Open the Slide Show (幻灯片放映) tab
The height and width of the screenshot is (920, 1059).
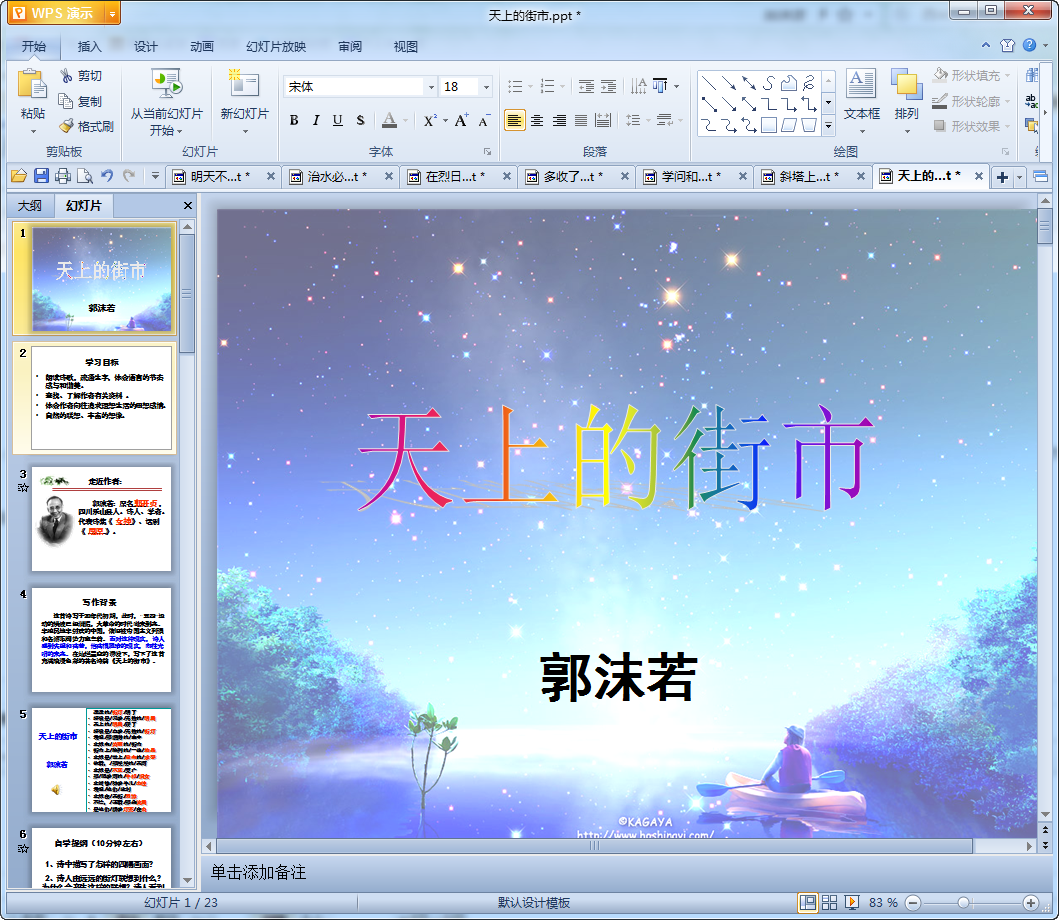[276, 46]
